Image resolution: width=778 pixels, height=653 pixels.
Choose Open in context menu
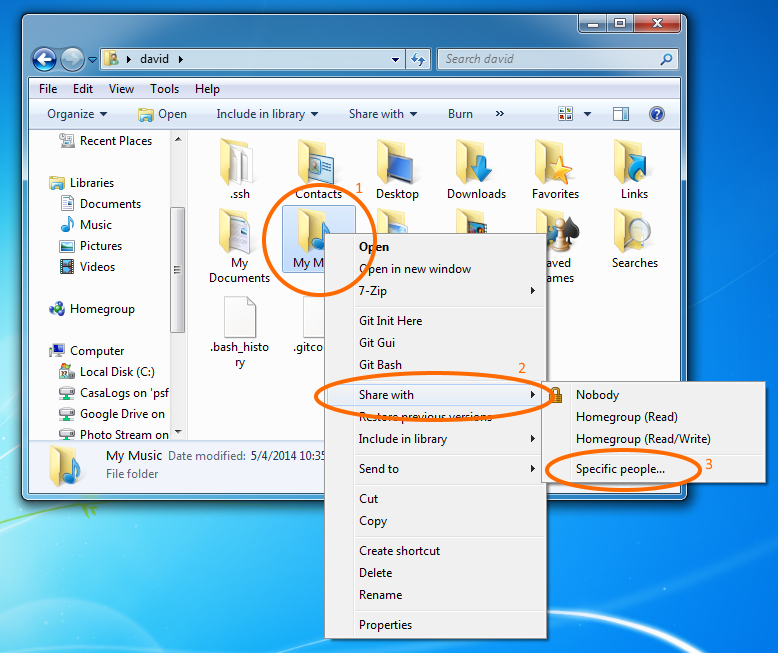374,247
